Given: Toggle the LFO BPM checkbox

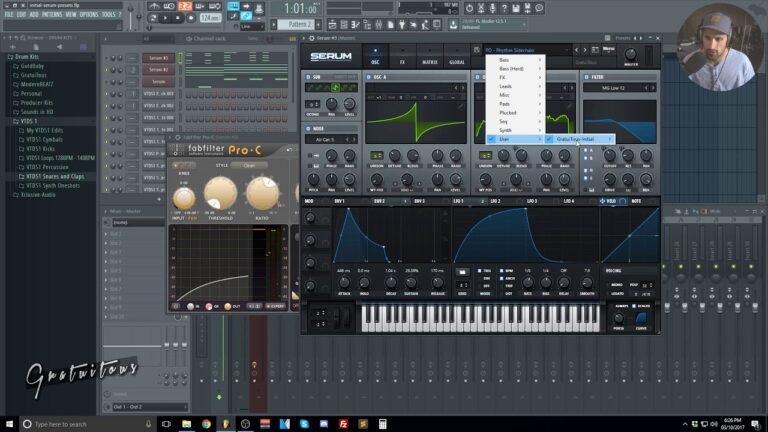Looking at the screenshot, I should [502, 271].
